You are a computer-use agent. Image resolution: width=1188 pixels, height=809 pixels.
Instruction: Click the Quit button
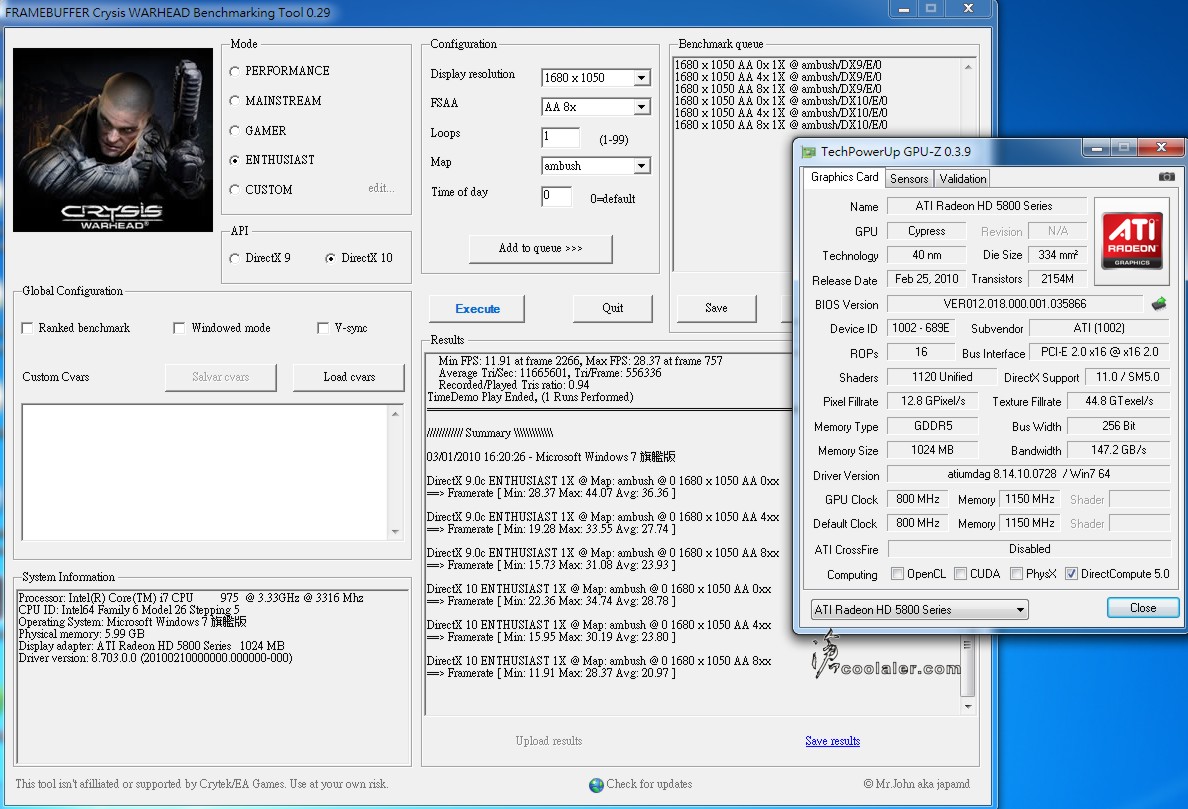(x=612, y=308)
